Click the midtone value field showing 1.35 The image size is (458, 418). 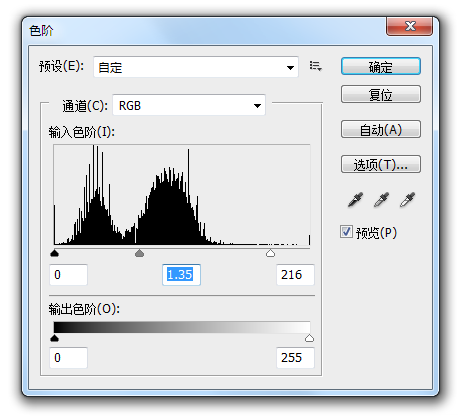[x=181, y=275]
